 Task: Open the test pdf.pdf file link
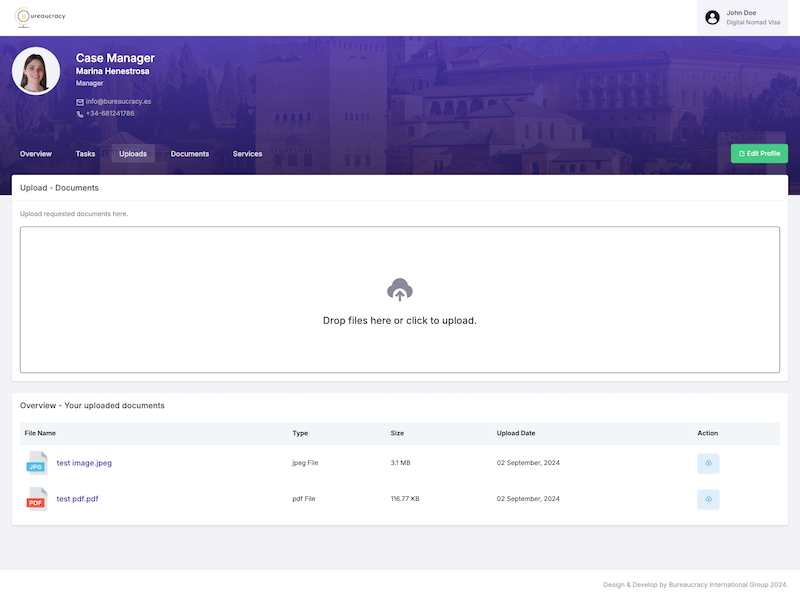pos(78,499)
